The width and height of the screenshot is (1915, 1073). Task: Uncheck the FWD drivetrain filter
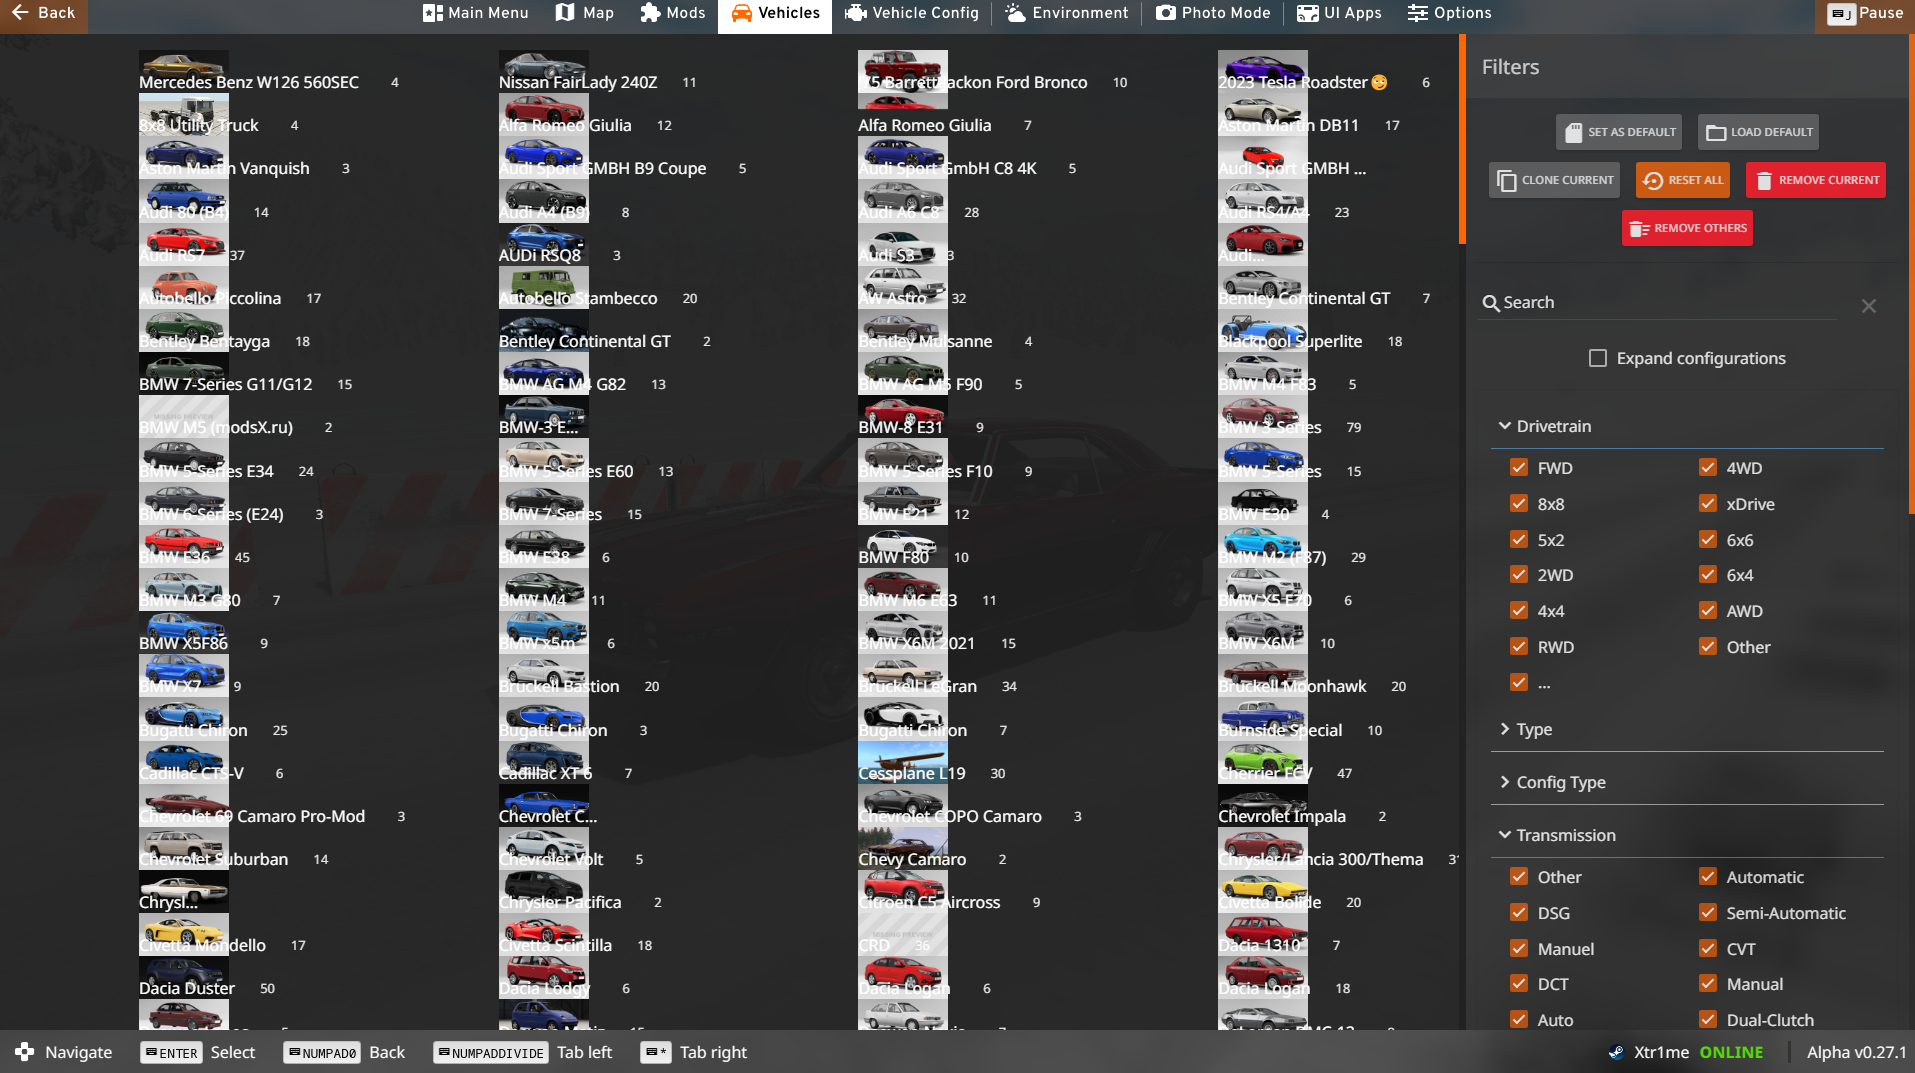point(1519,467)
